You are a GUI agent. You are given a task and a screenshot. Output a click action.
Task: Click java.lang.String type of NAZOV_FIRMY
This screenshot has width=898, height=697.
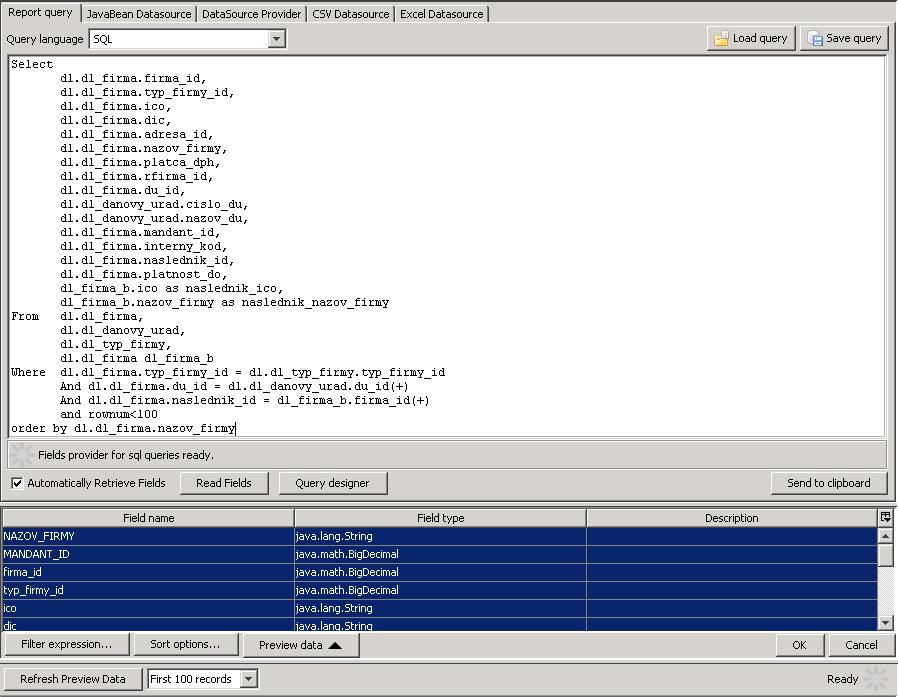click(x=334, y=536)
